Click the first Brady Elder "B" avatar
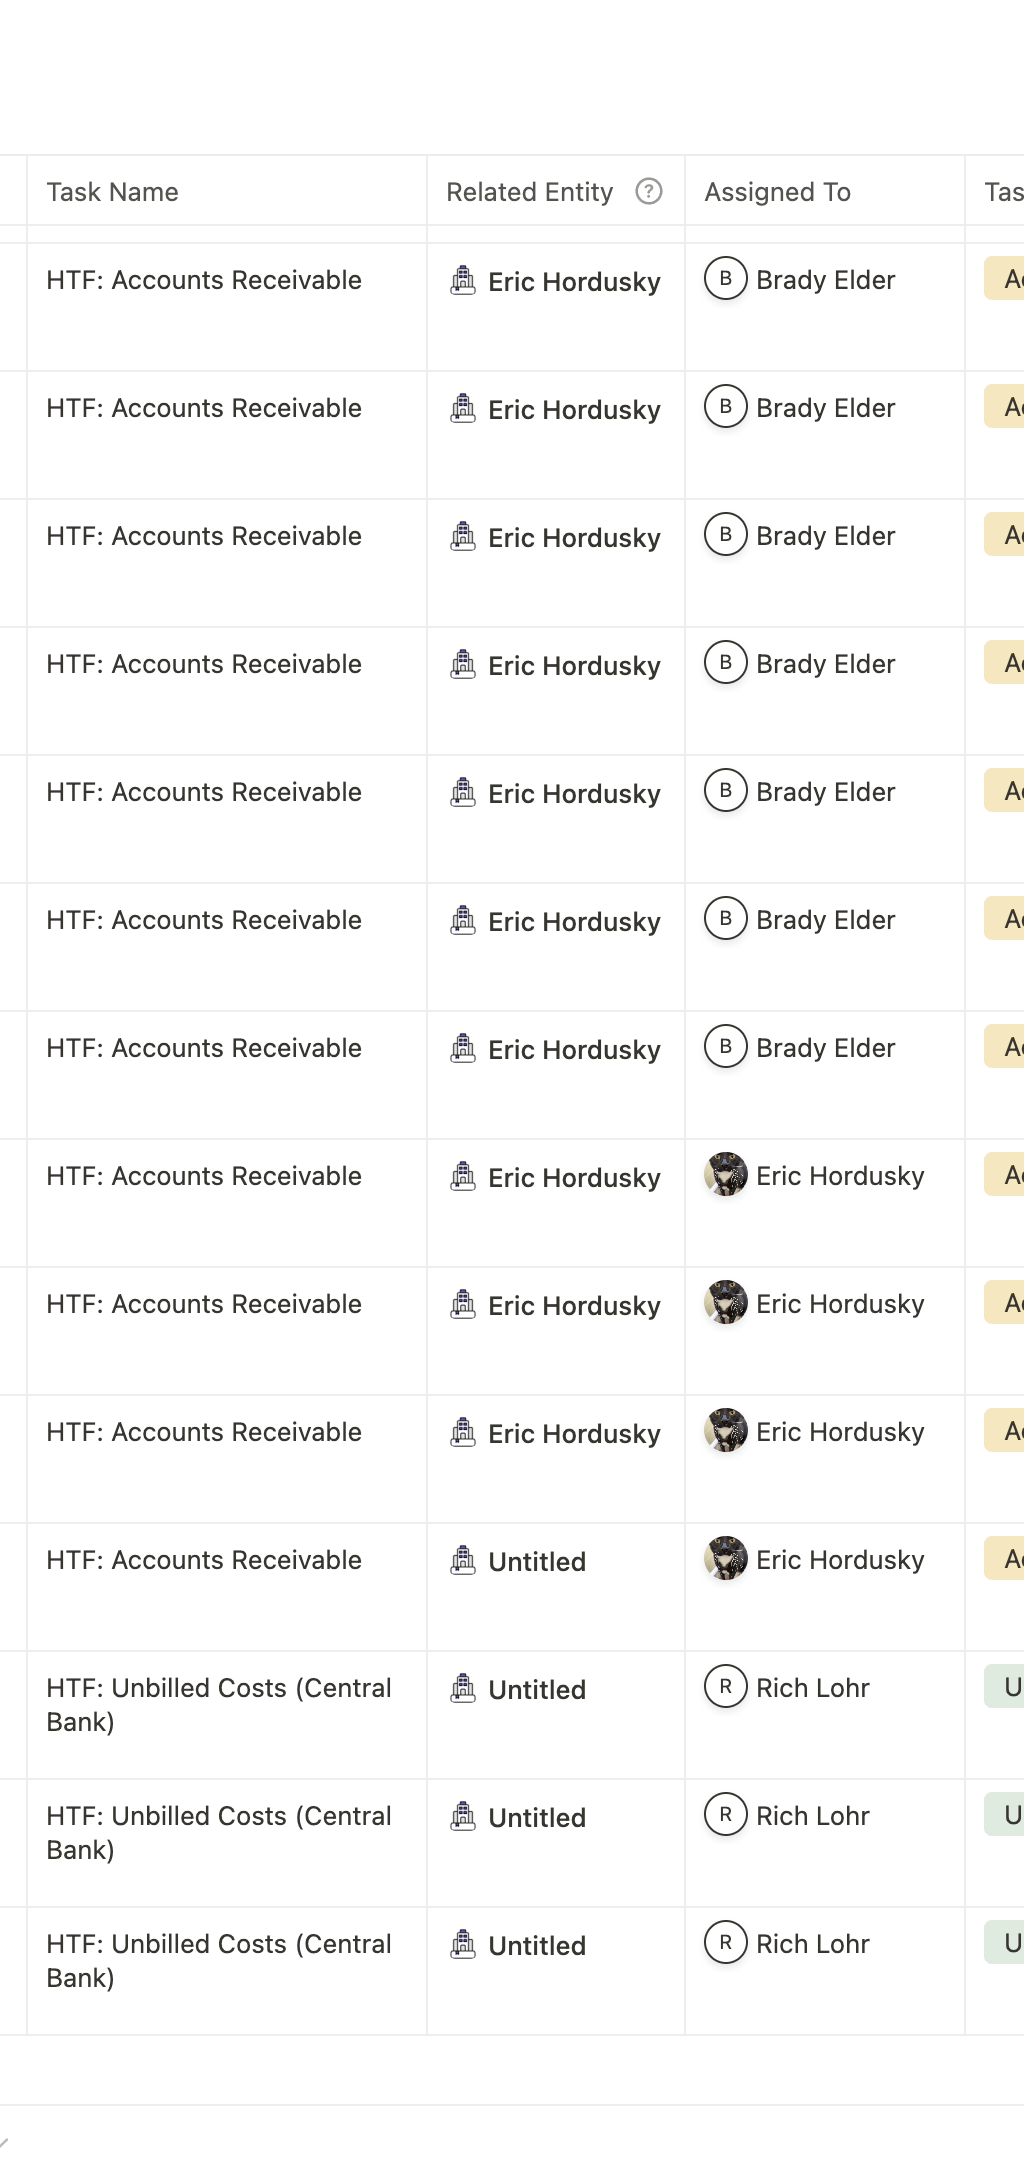Screen dimensions: 1024x2168 pyautogui.click(x=726, y=279)
